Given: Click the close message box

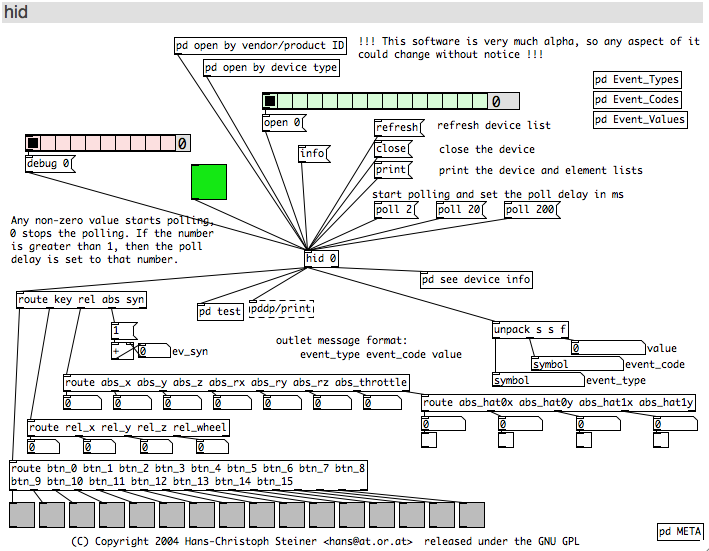Looking at the screenshot, I should tap(393, 149).
